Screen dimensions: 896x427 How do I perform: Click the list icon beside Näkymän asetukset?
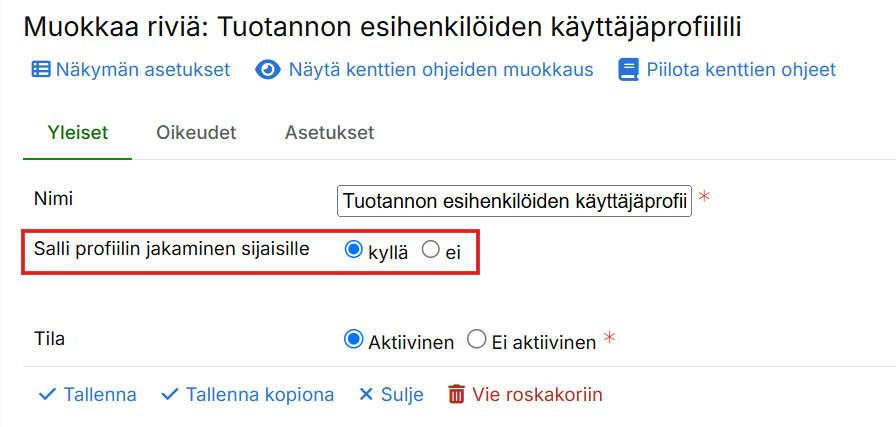click(x=41, y=70)
